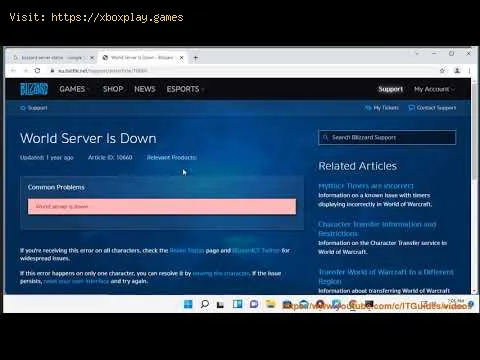The image size is (480, 360).
Task: Click the Article ID text
Action: (110, 157)
